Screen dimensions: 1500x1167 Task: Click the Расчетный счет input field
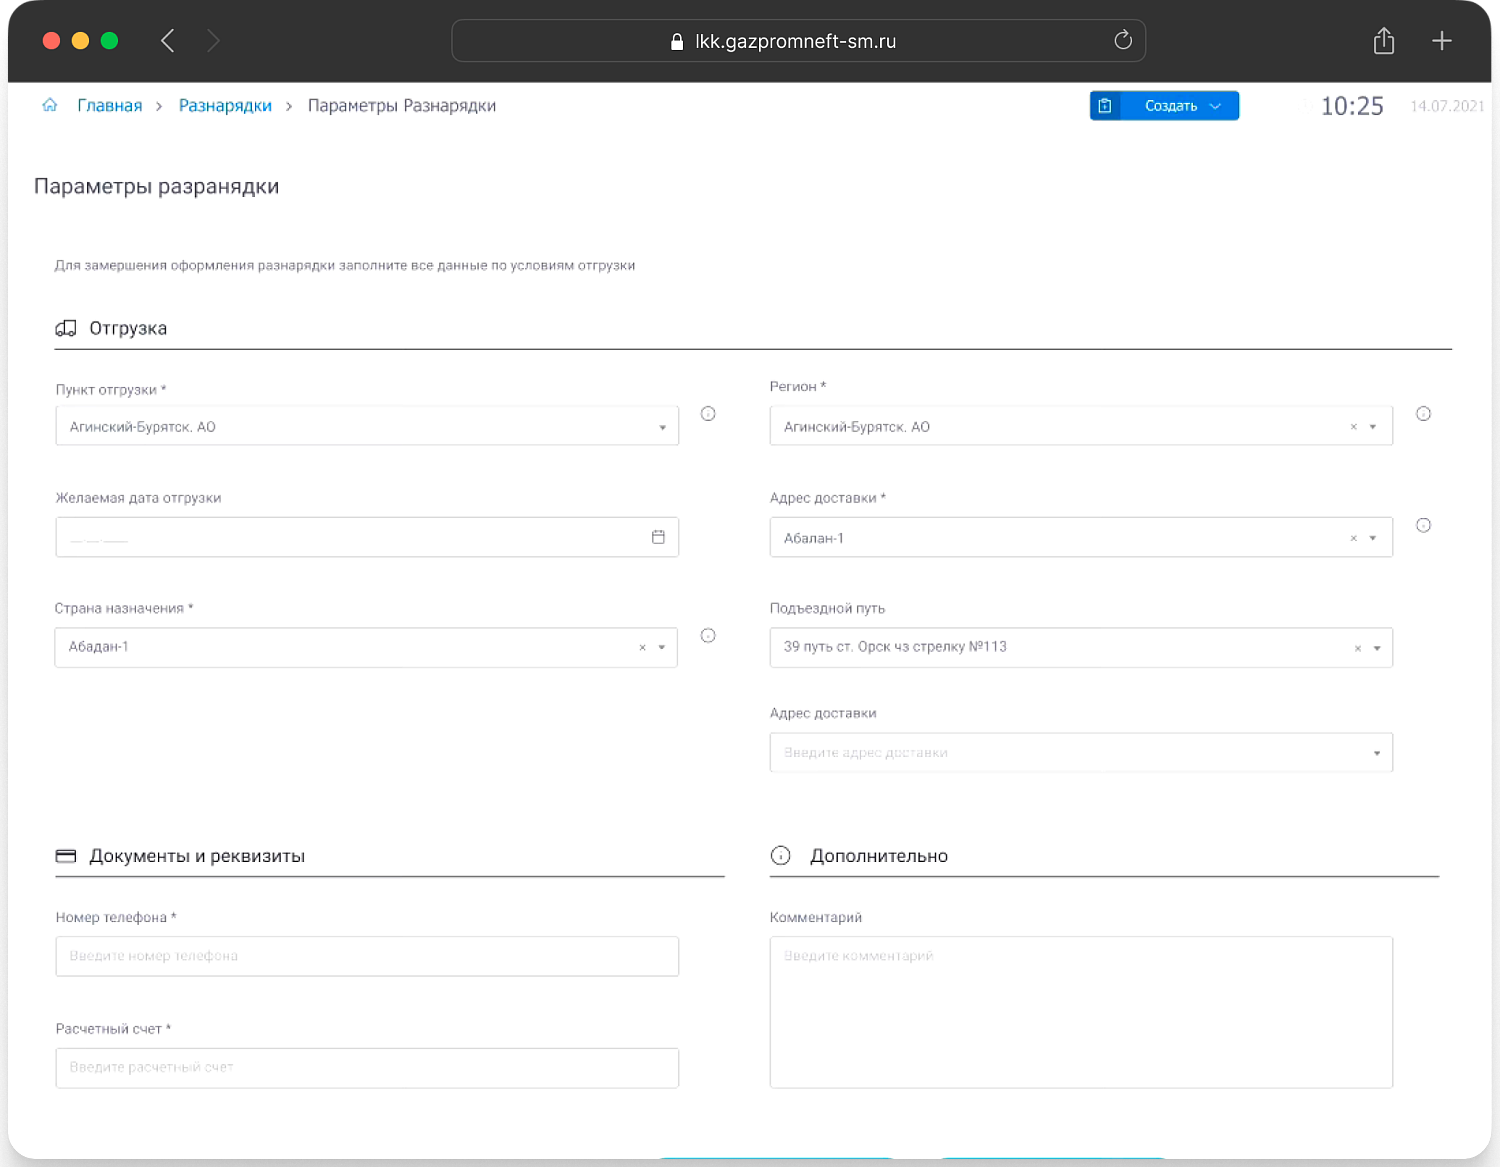click(x=367, y=1068)
